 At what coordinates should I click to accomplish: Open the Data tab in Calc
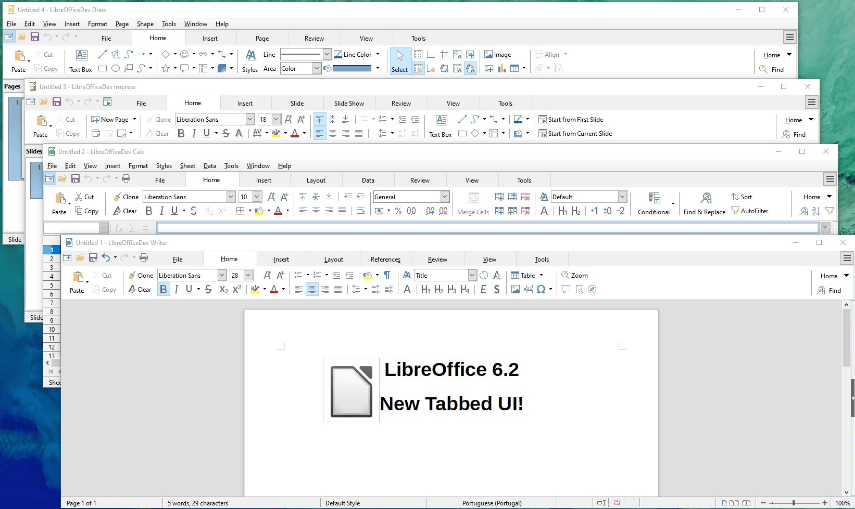[368, 180]
